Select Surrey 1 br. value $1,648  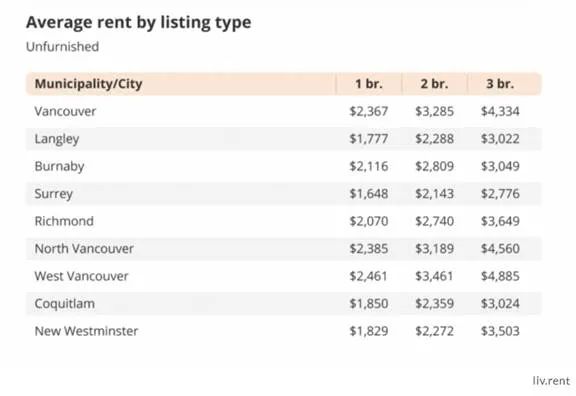click(368, 194)
